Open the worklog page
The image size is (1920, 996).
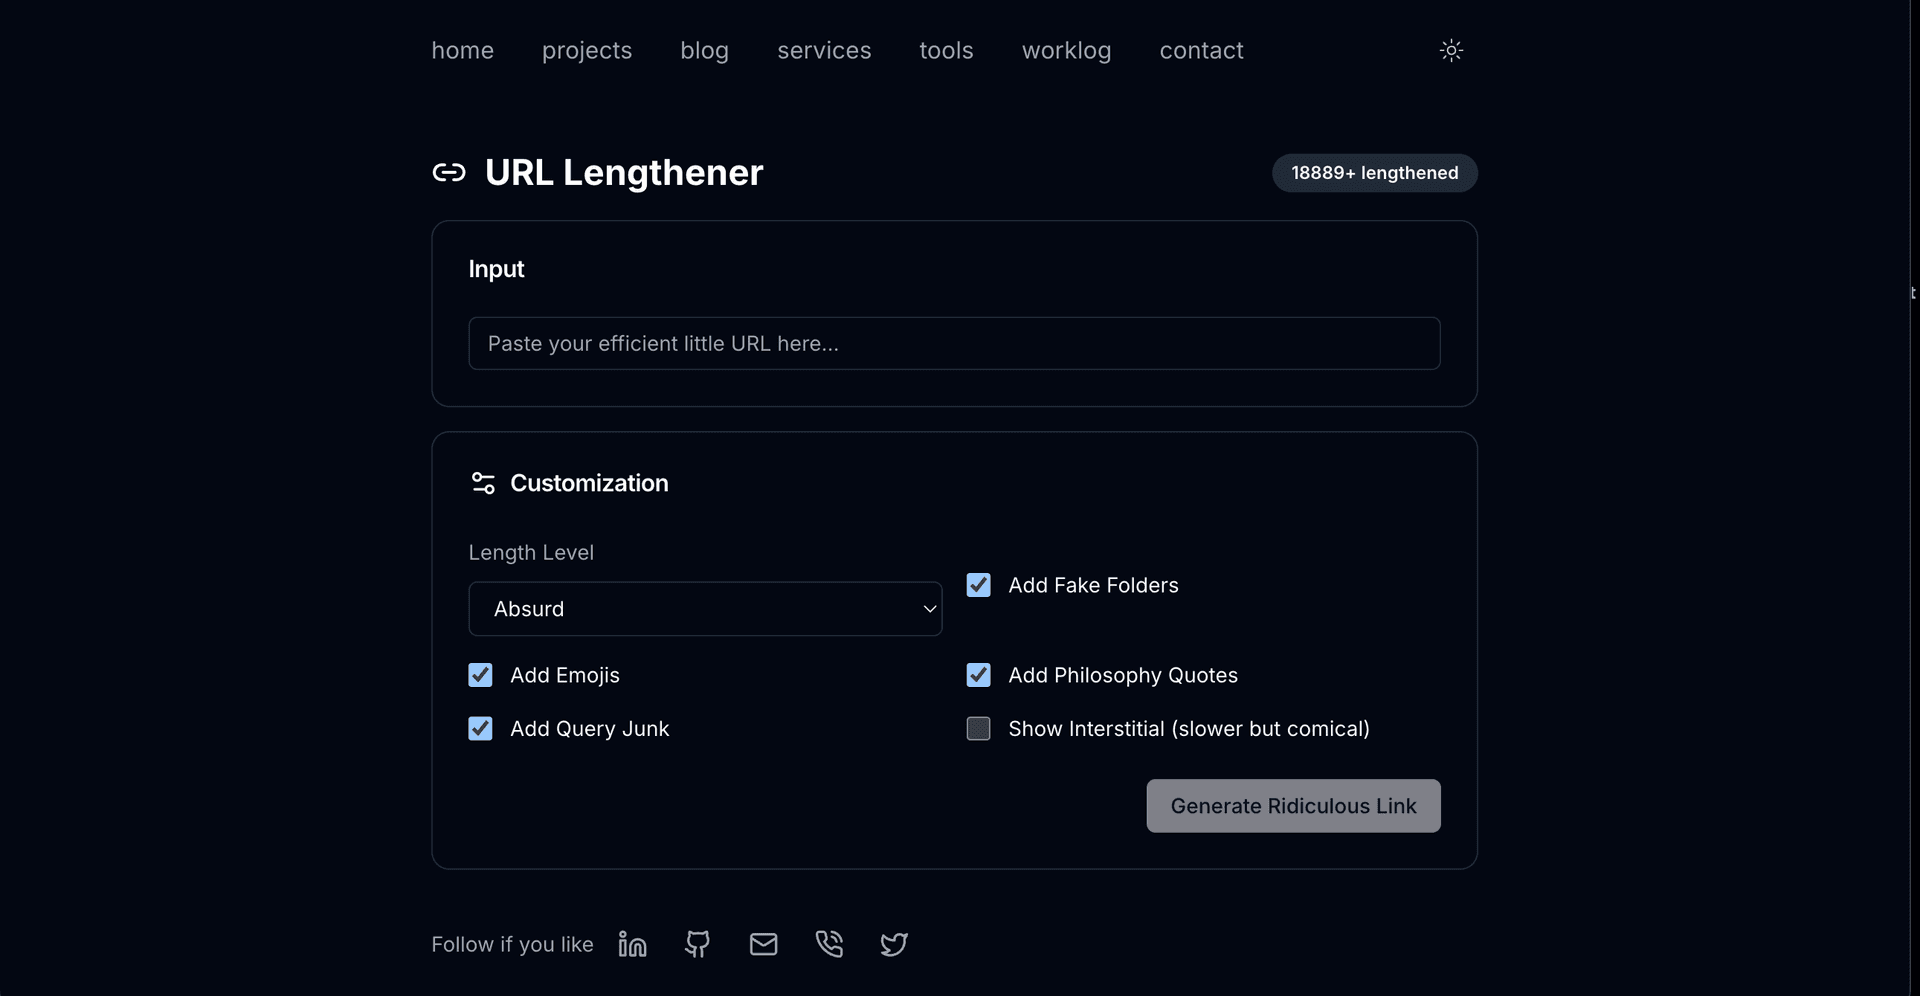click(1066, 50)
